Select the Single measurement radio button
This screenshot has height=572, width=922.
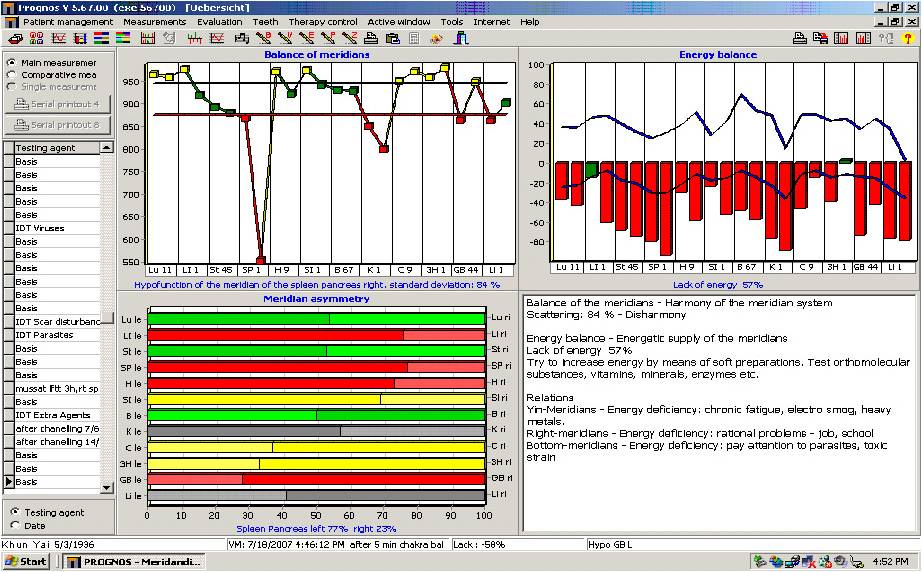[11, 86]
